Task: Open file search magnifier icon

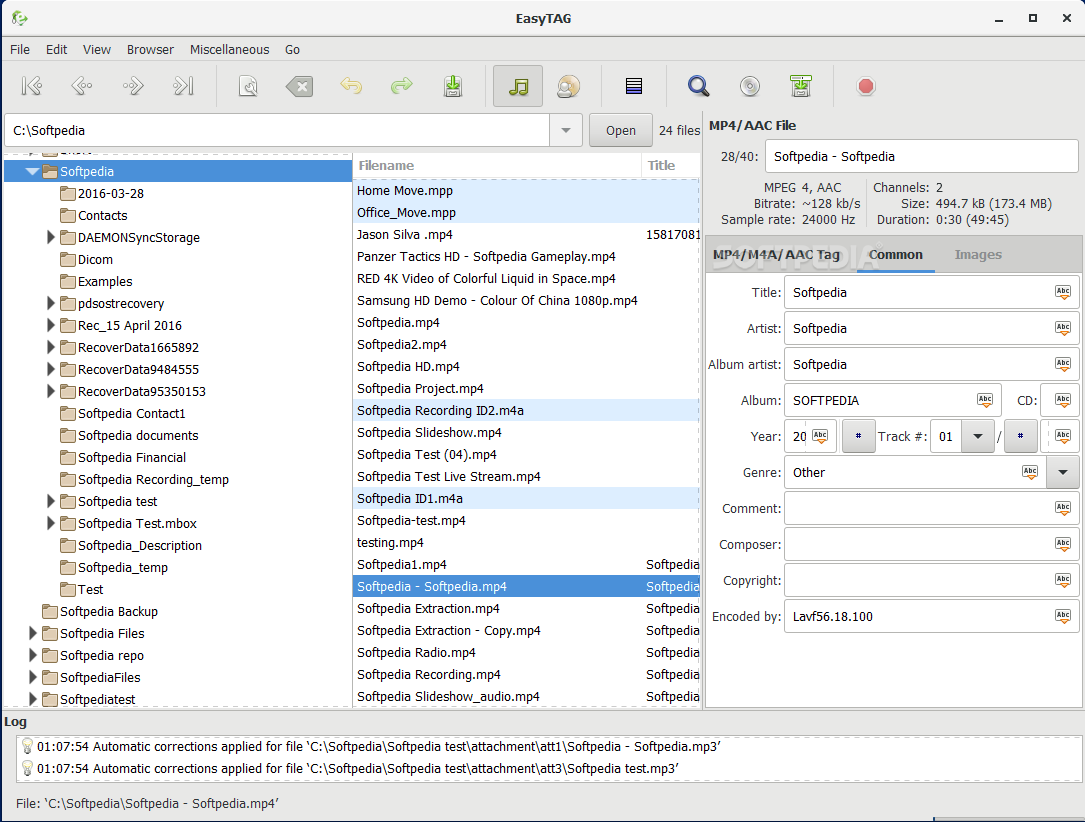Action: pyautogui.click(x=699, y=86)
